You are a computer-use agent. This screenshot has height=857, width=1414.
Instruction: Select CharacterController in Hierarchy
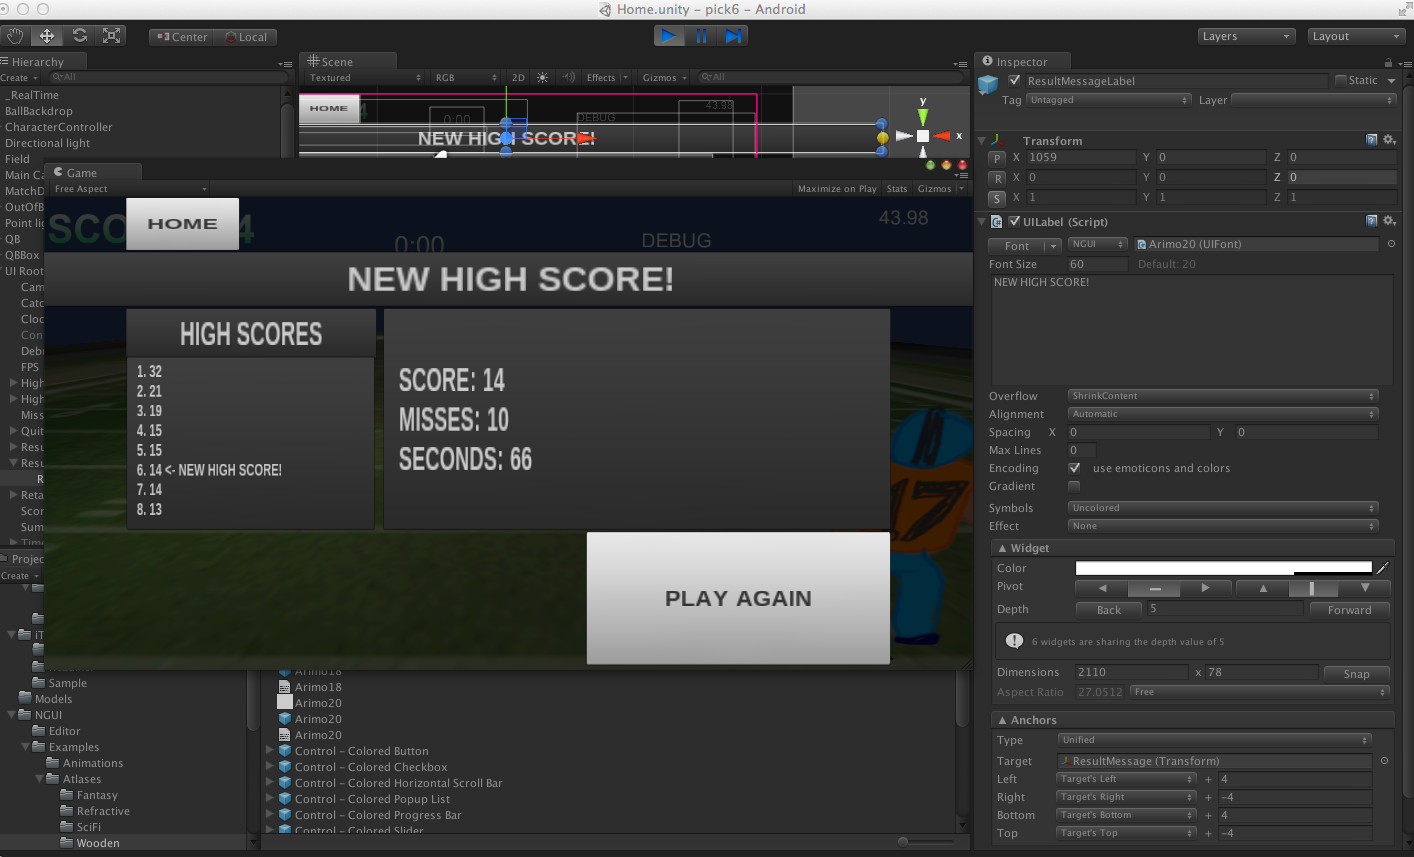click(59, 127)
